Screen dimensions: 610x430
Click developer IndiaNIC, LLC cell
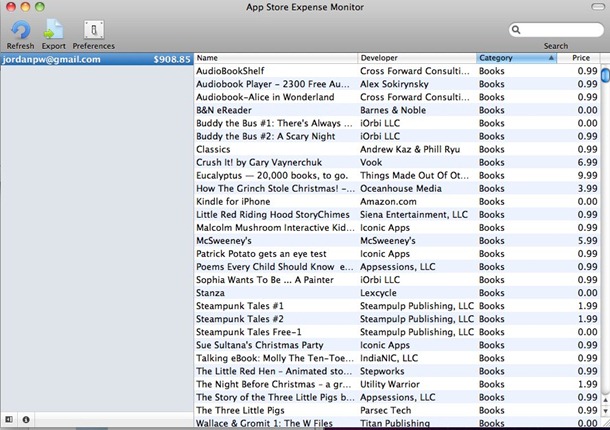point(389,358)
